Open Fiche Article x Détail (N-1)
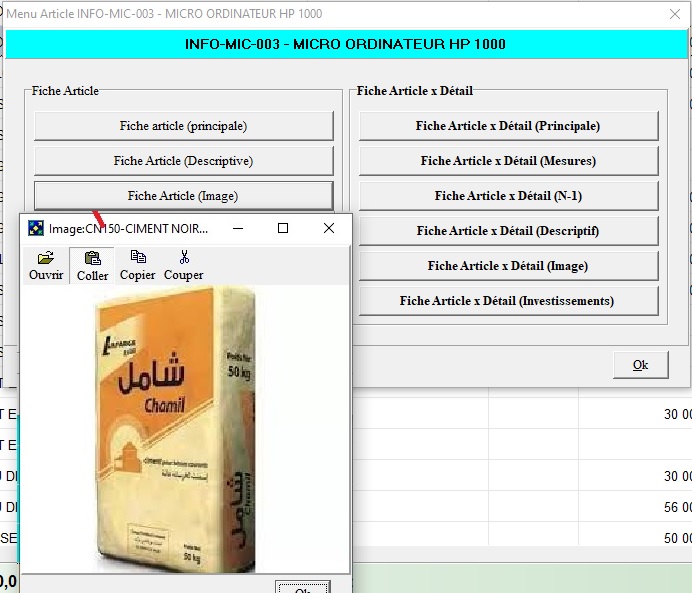The image size is (692, 593). point(508,196)
